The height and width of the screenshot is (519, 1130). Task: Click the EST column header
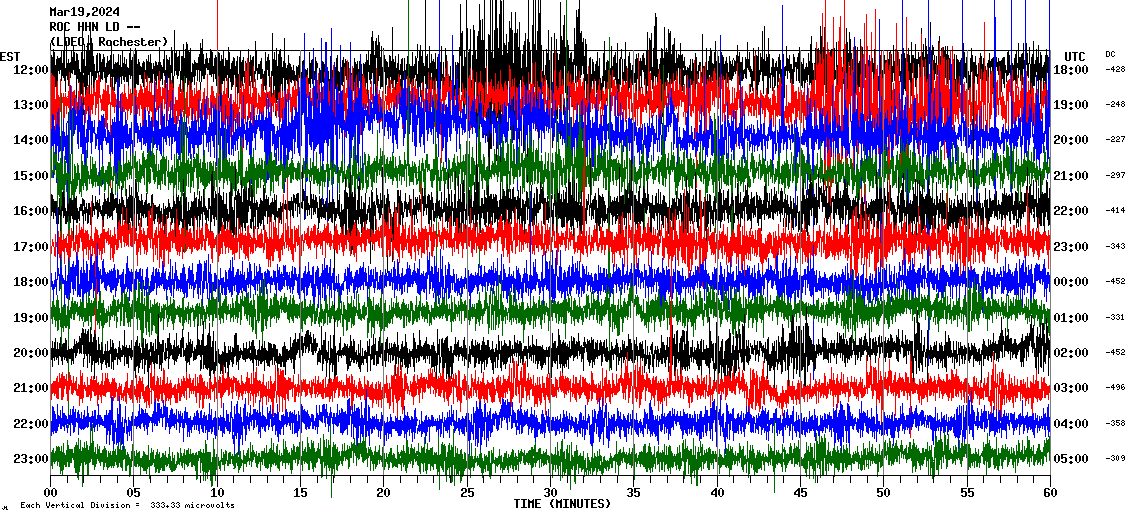click(x=10, y=56)
